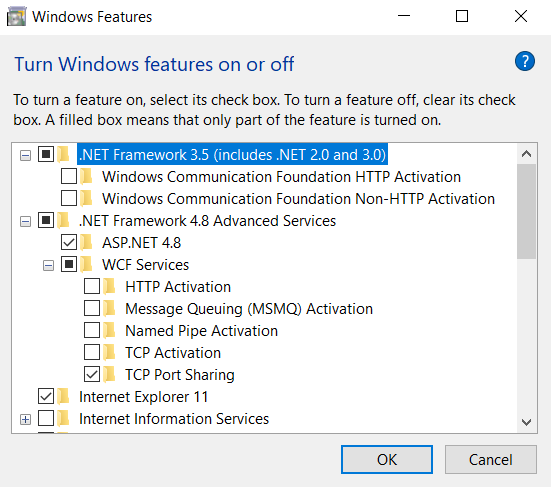Screen dimensions: 551x487
Task: Check the TCP Activation checkbox
Action: (92, 352)
